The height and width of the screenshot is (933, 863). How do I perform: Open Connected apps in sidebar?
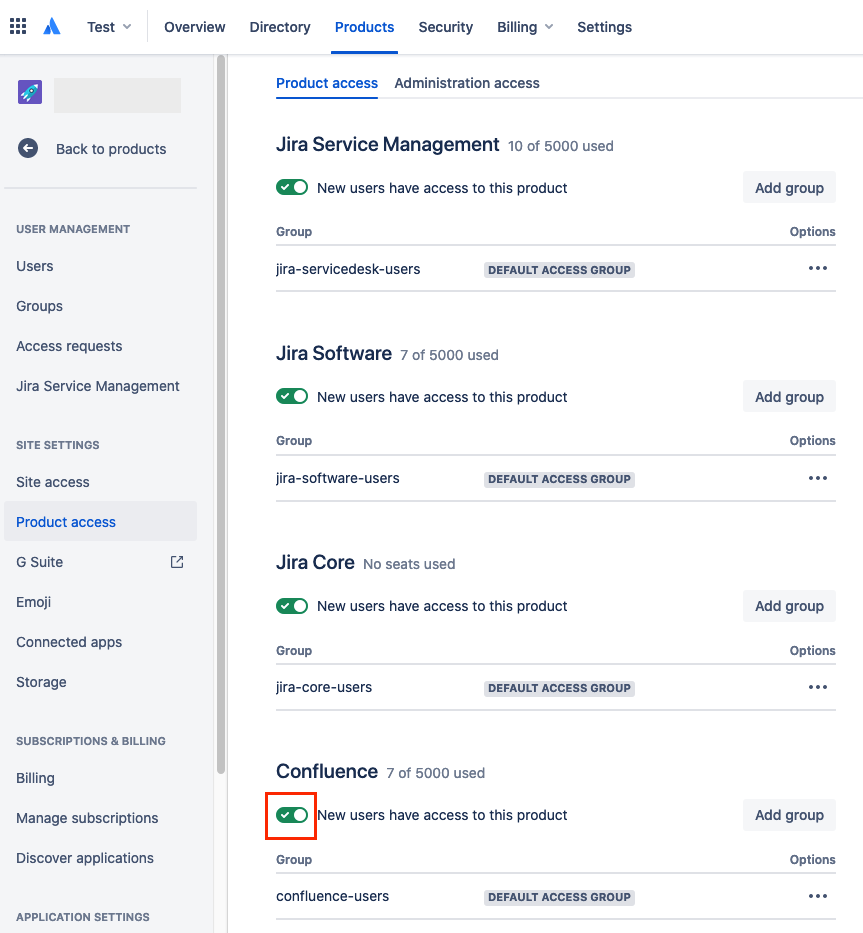click(x=69, y=641)
